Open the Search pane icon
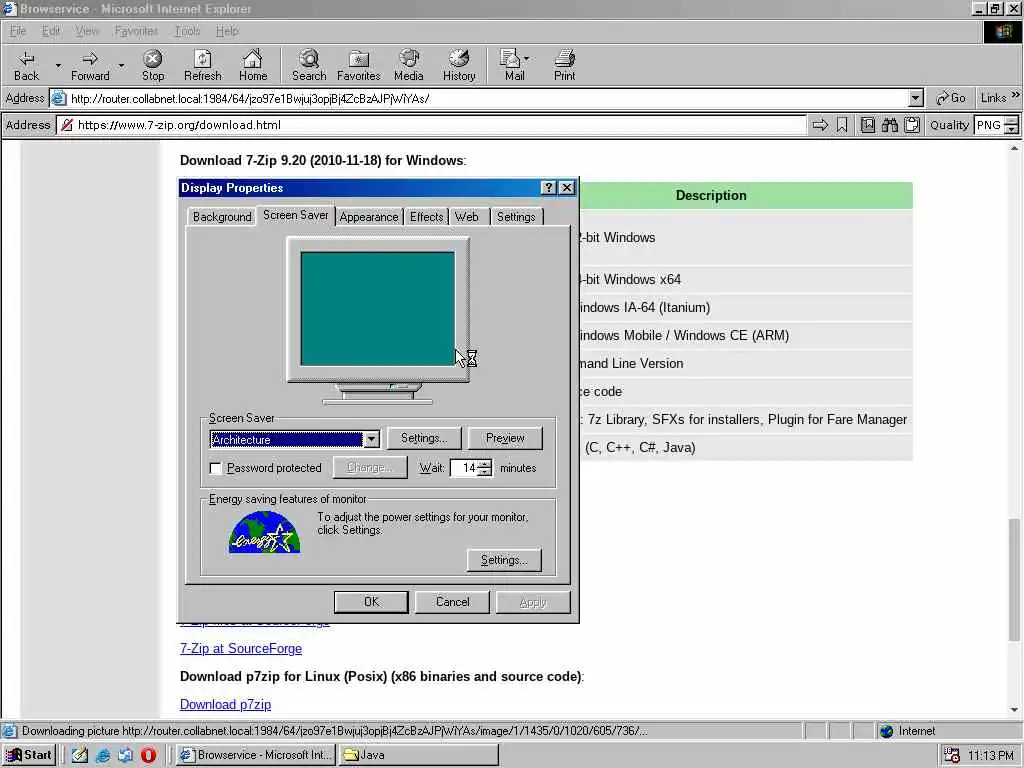The width and height of the screenshot is (1024, 768). tap(309, 59)
